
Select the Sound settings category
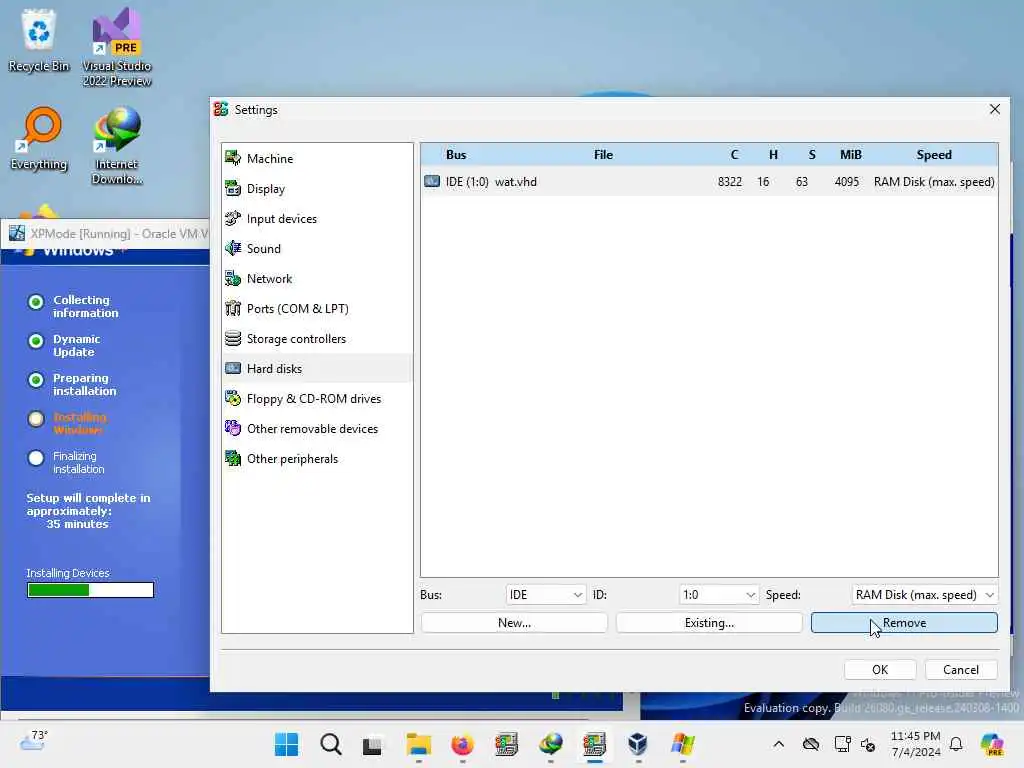click(x=317, y=249)
